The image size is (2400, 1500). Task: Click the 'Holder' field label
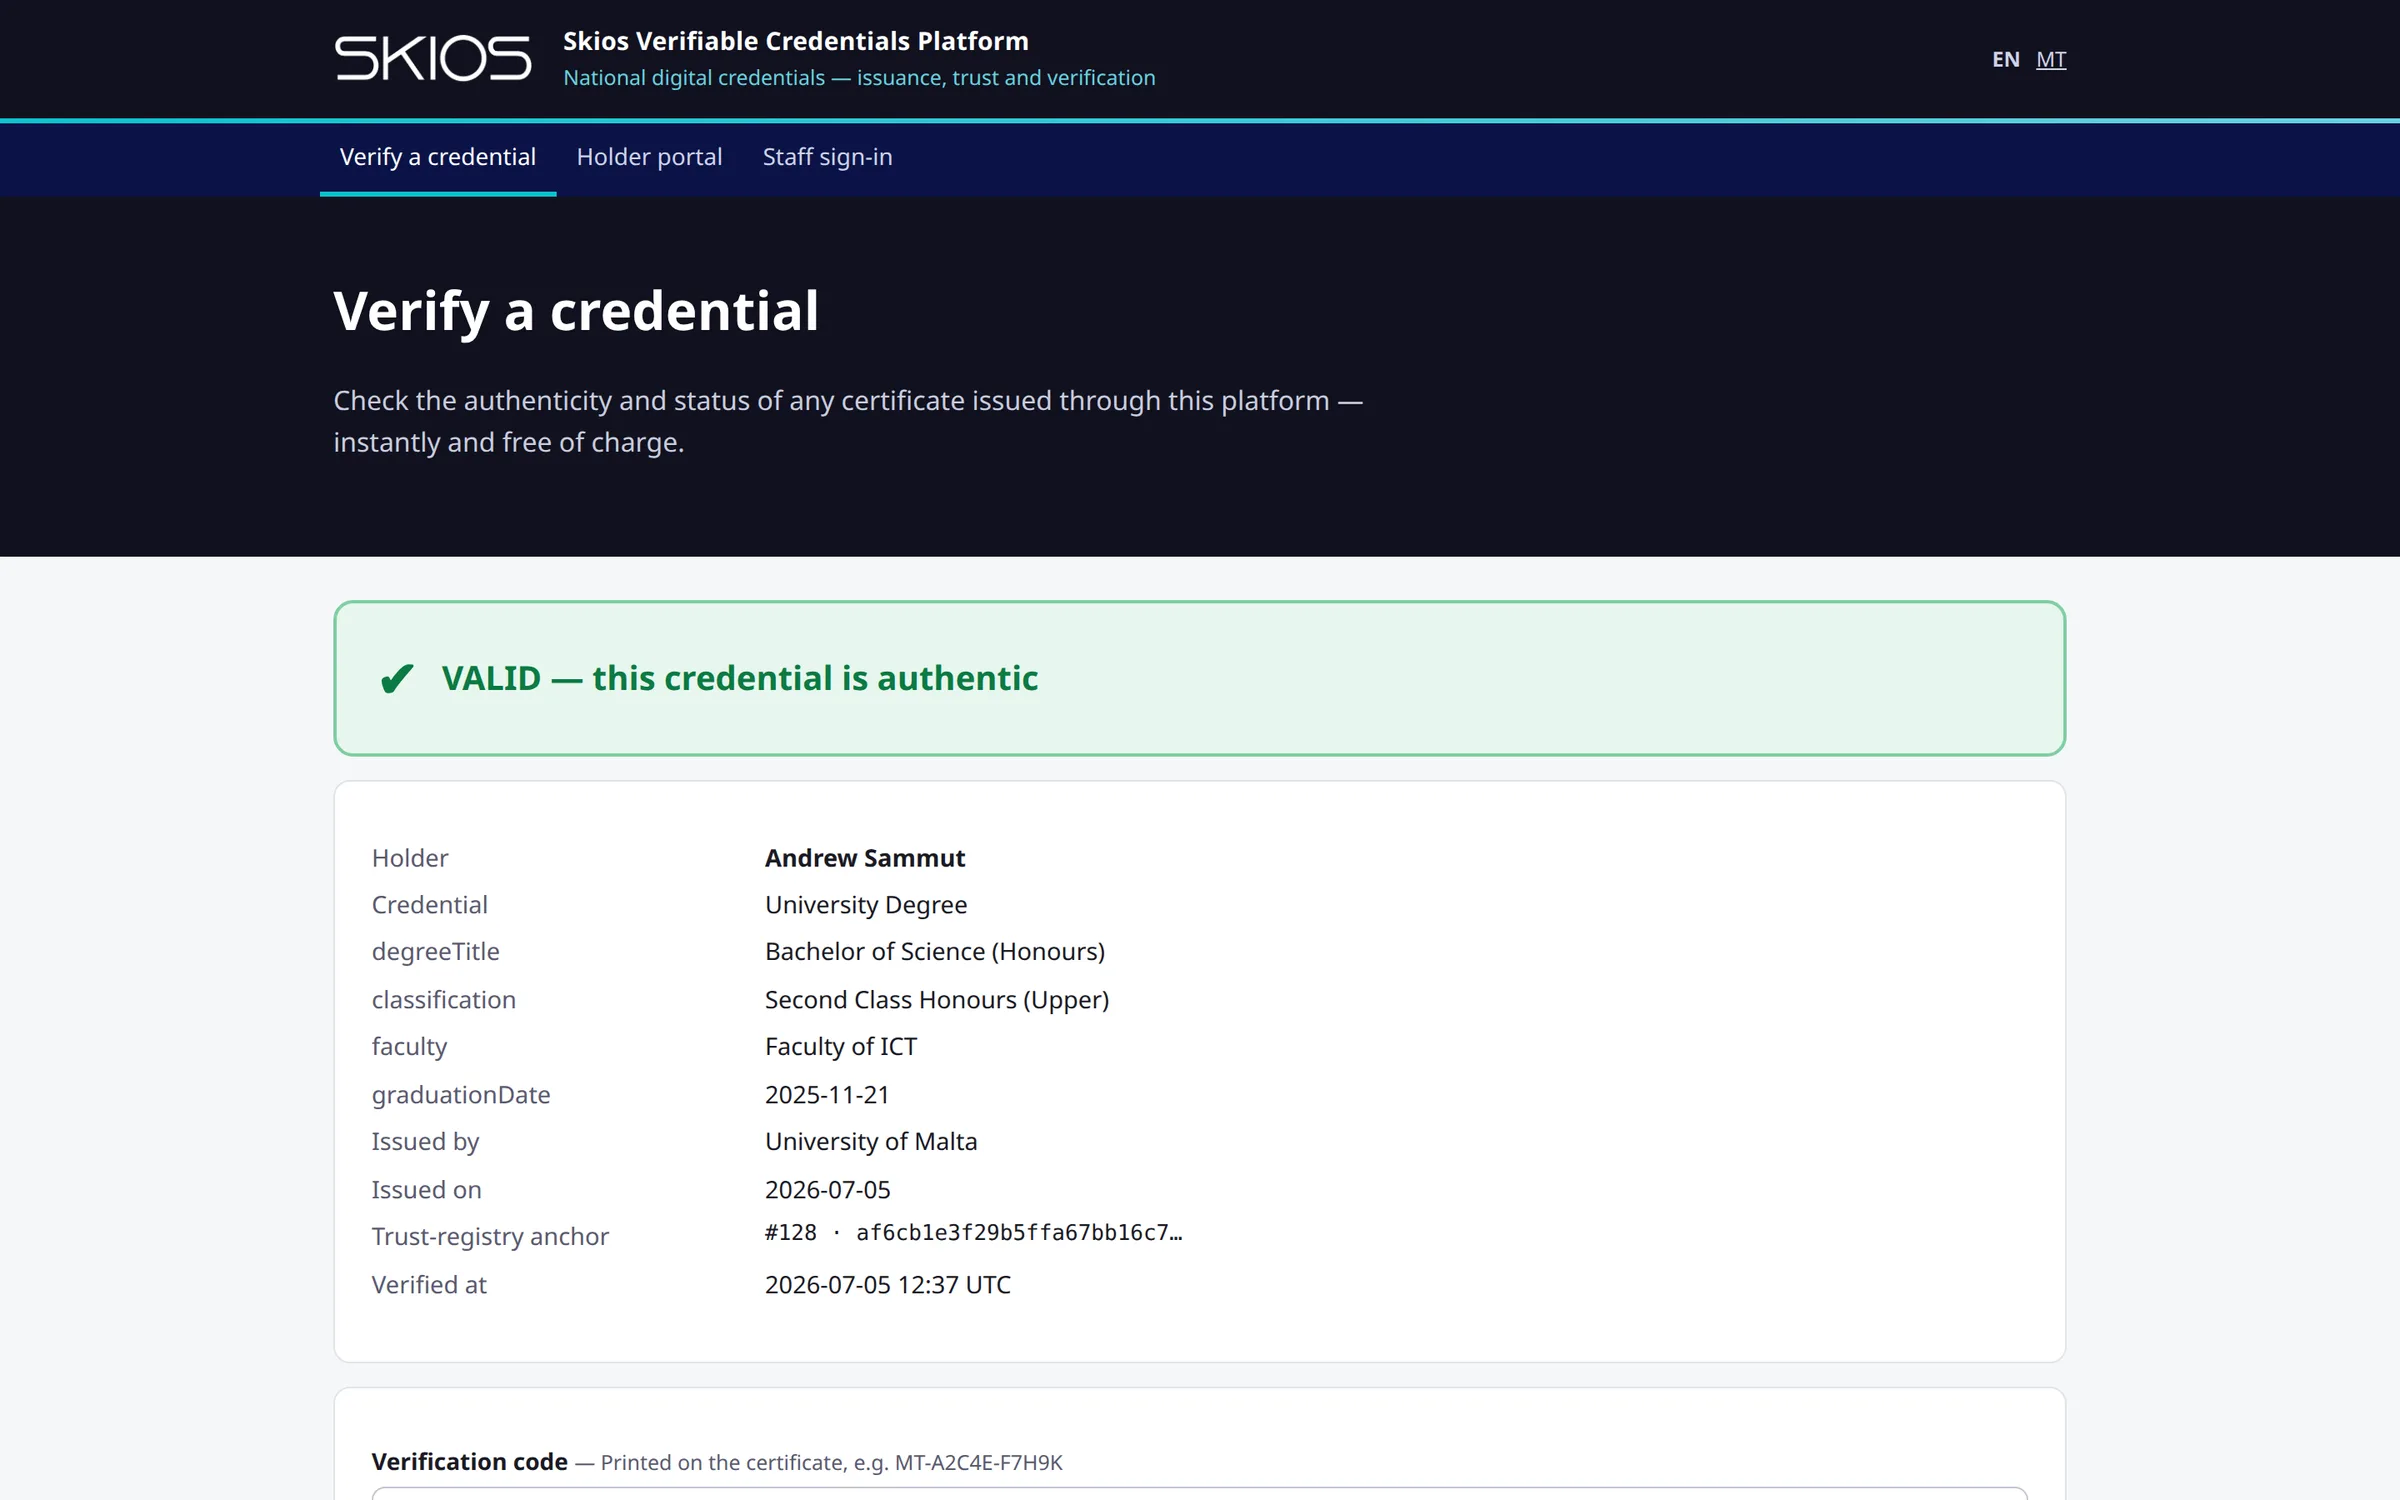point(410,858)
